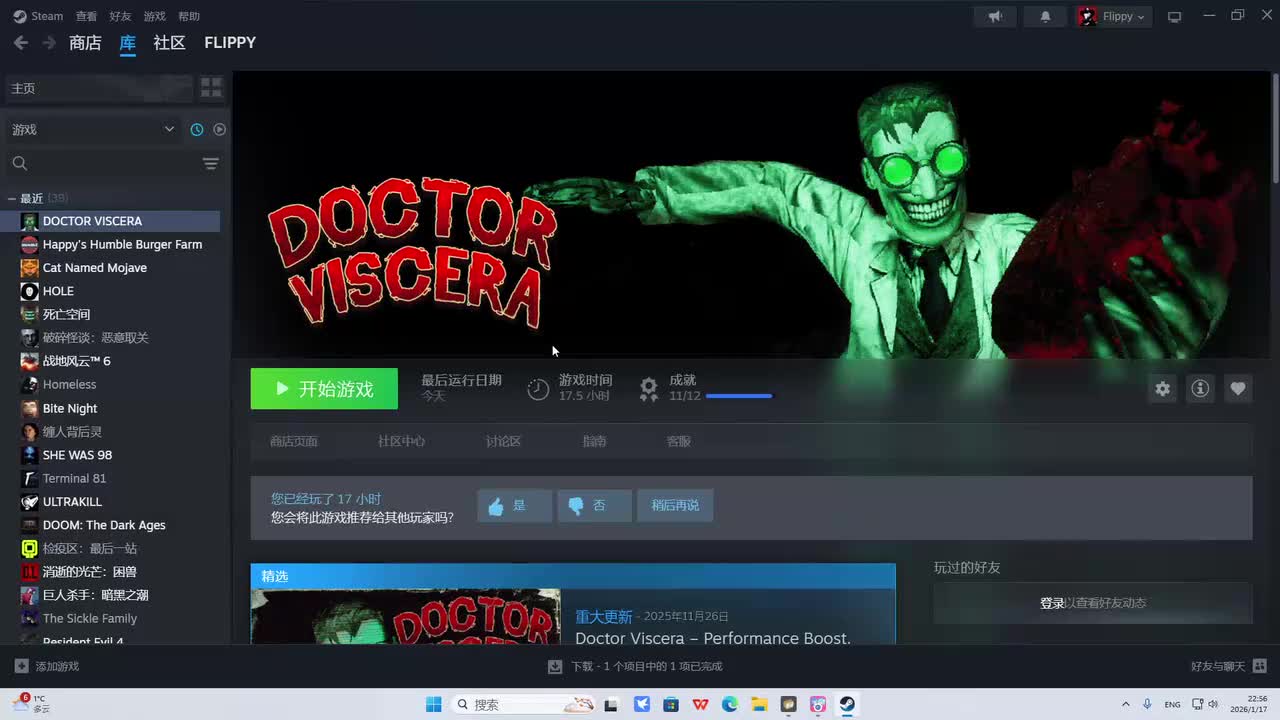Open WPS Office from taskbar
This screenshot has width=1280, height=720.
[x=701, y=704]
